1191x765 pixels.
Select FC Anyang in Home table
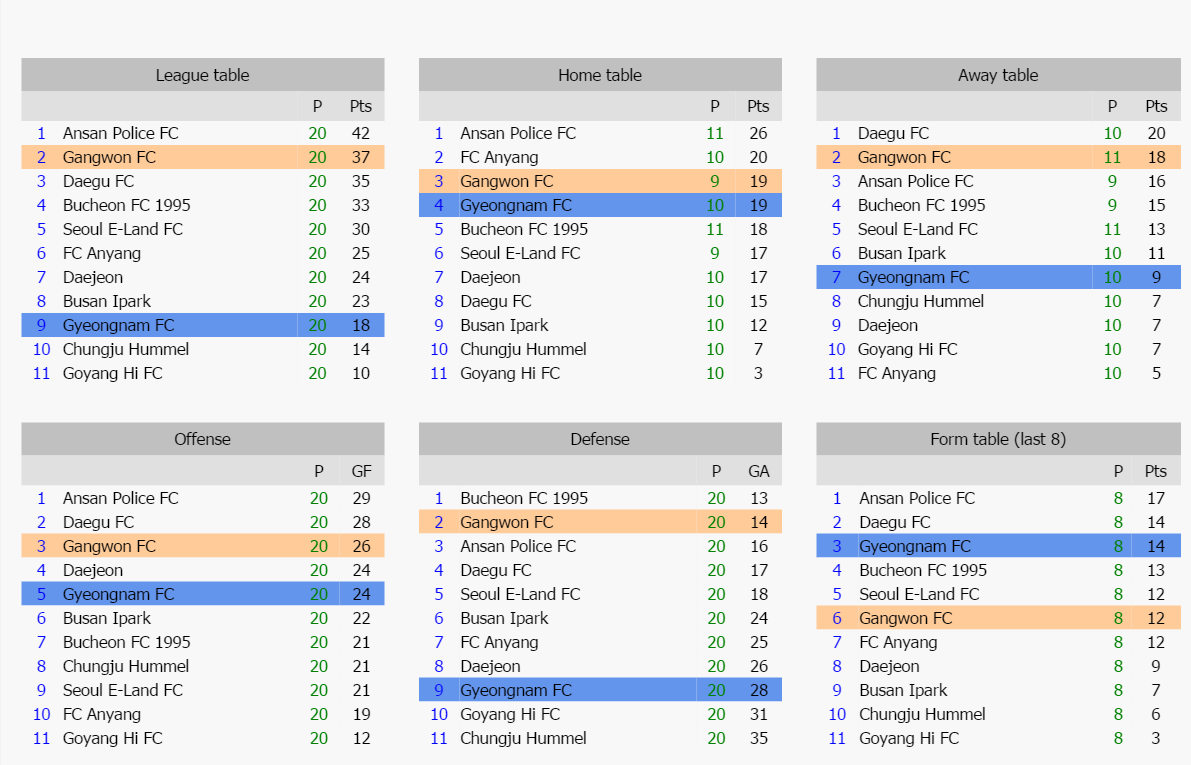[499, 157]
